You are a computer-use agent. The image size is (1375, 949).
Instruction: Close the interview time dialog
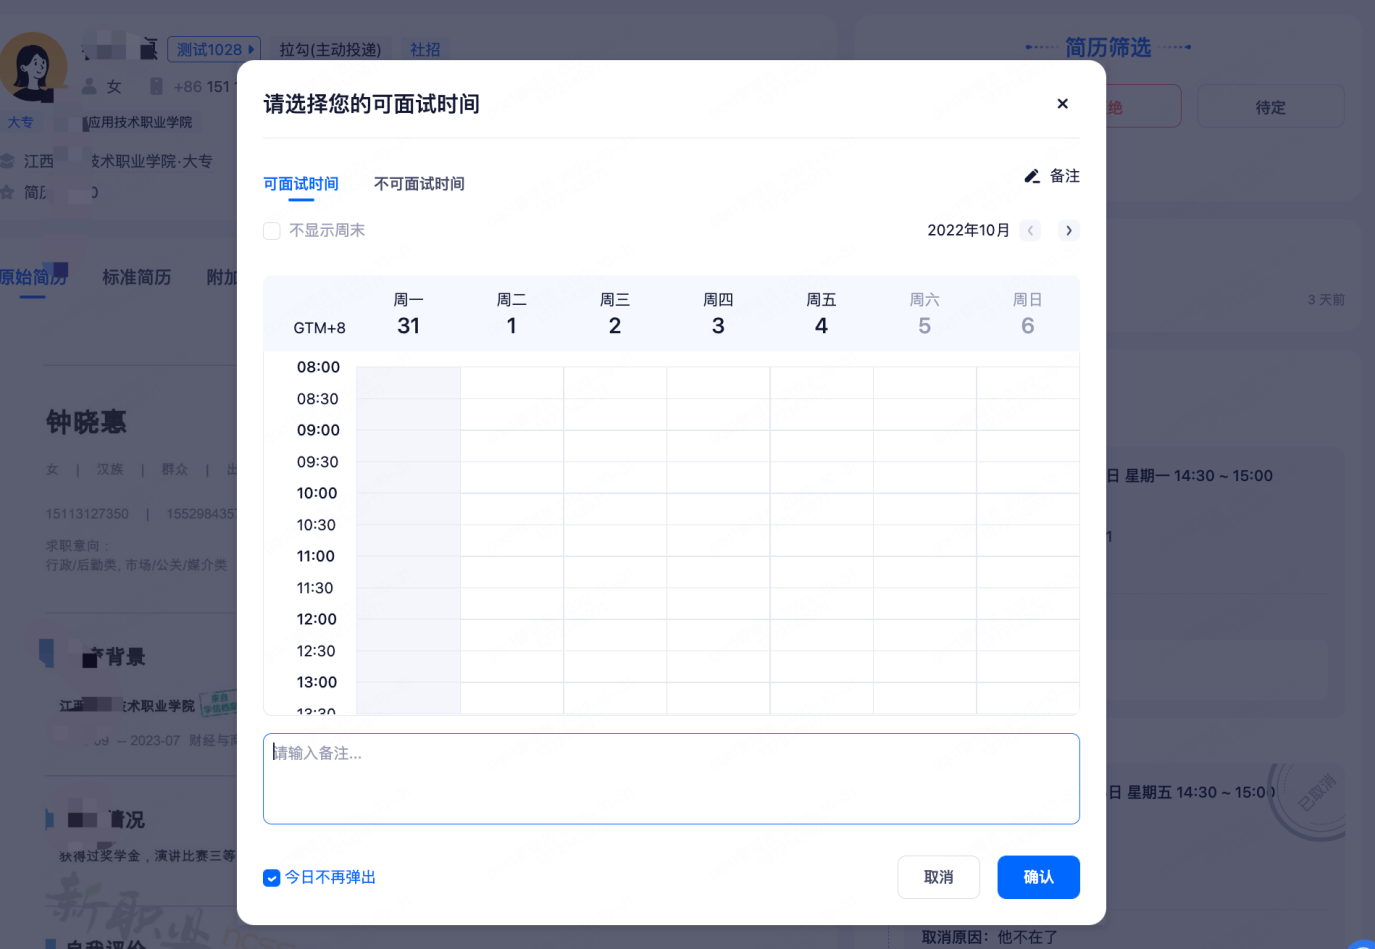[x=1062, y=104]
